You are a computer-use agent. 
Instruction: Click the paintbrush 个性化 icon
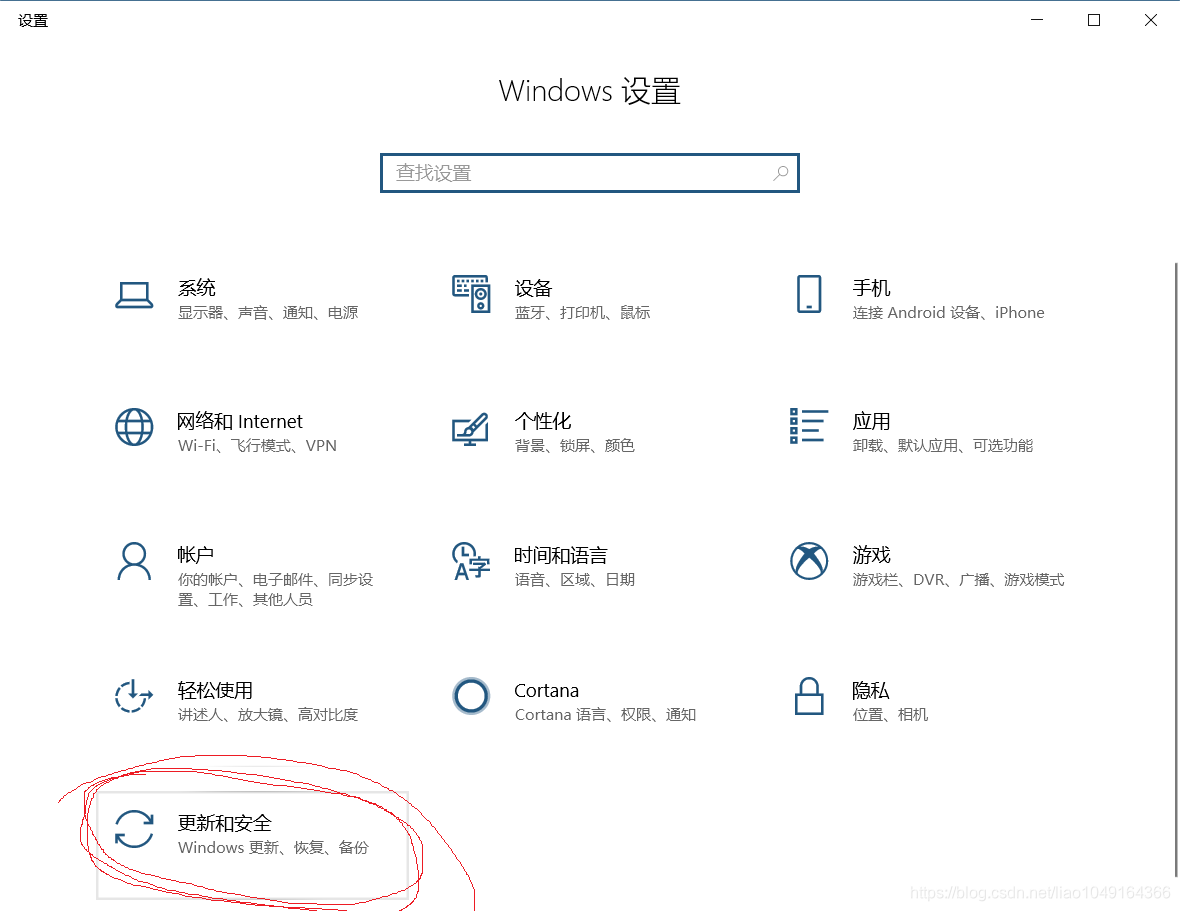pyautogui.click(x=471, y=429)
